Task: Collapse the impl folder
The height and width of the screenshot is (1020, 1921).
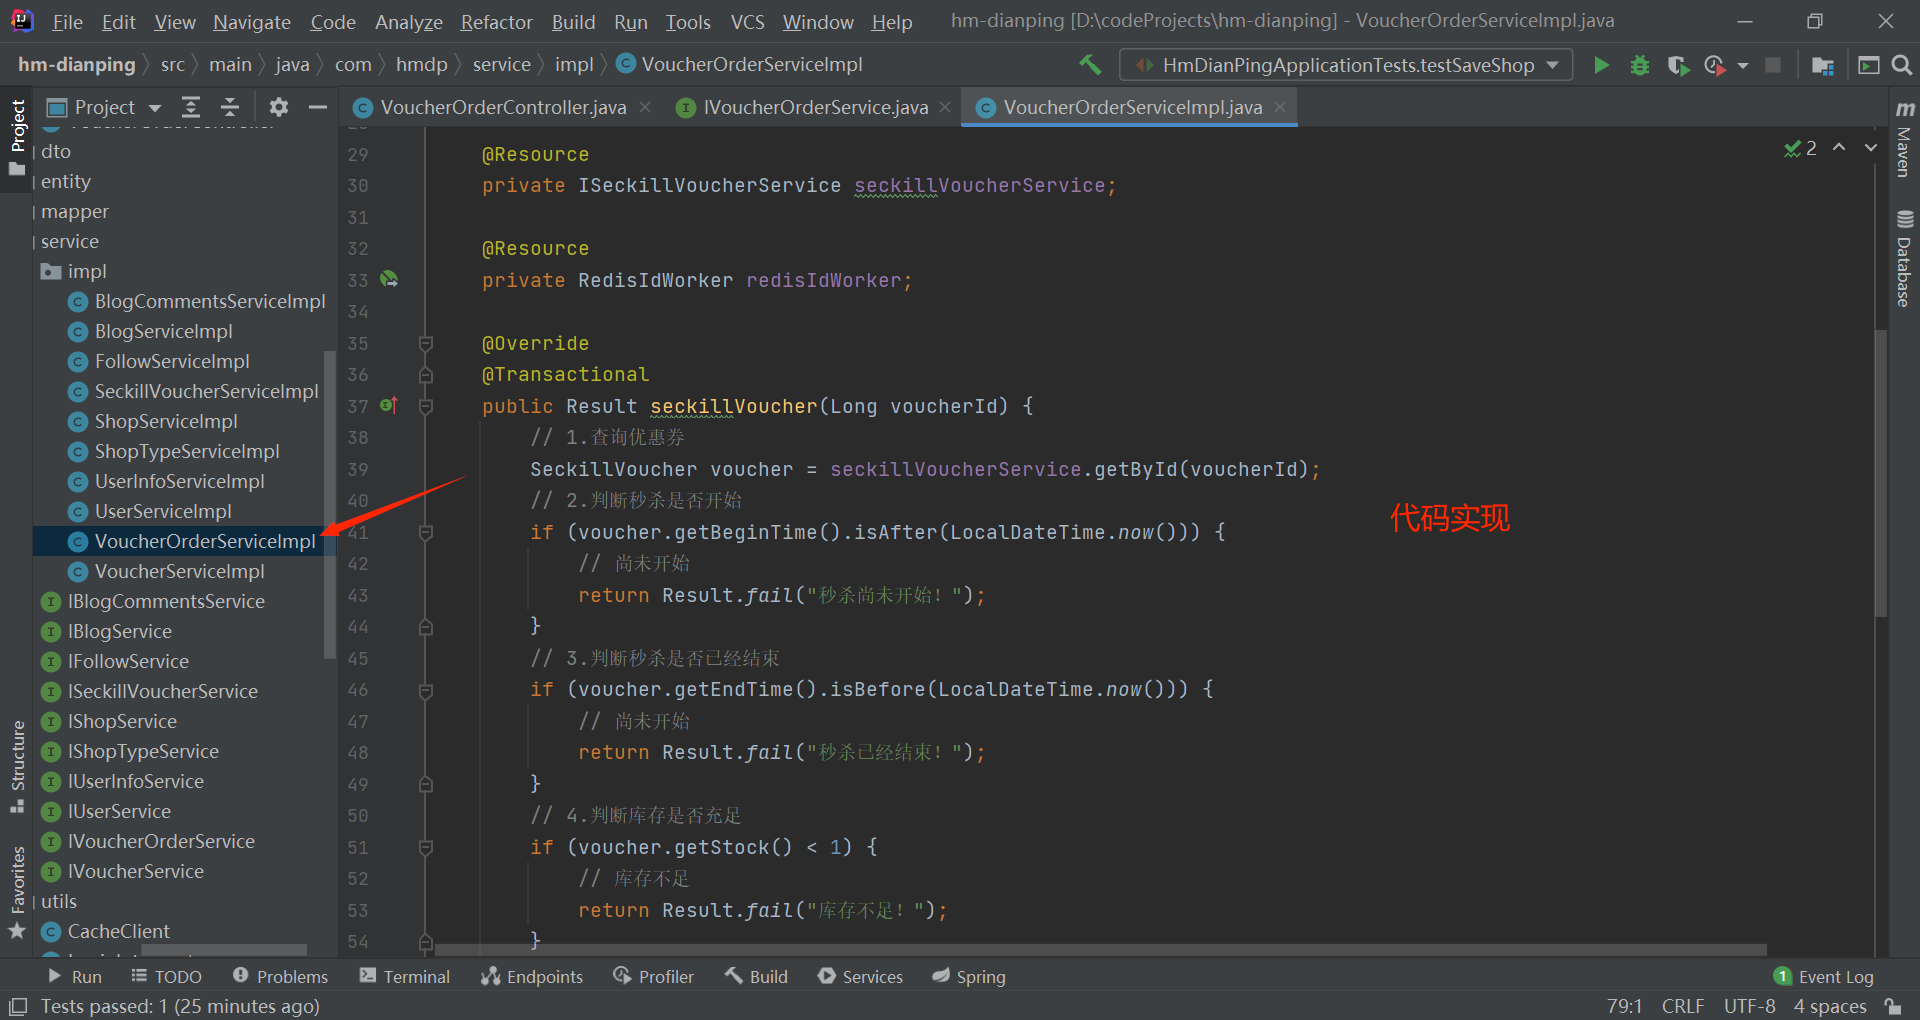Action: point(50,271)
